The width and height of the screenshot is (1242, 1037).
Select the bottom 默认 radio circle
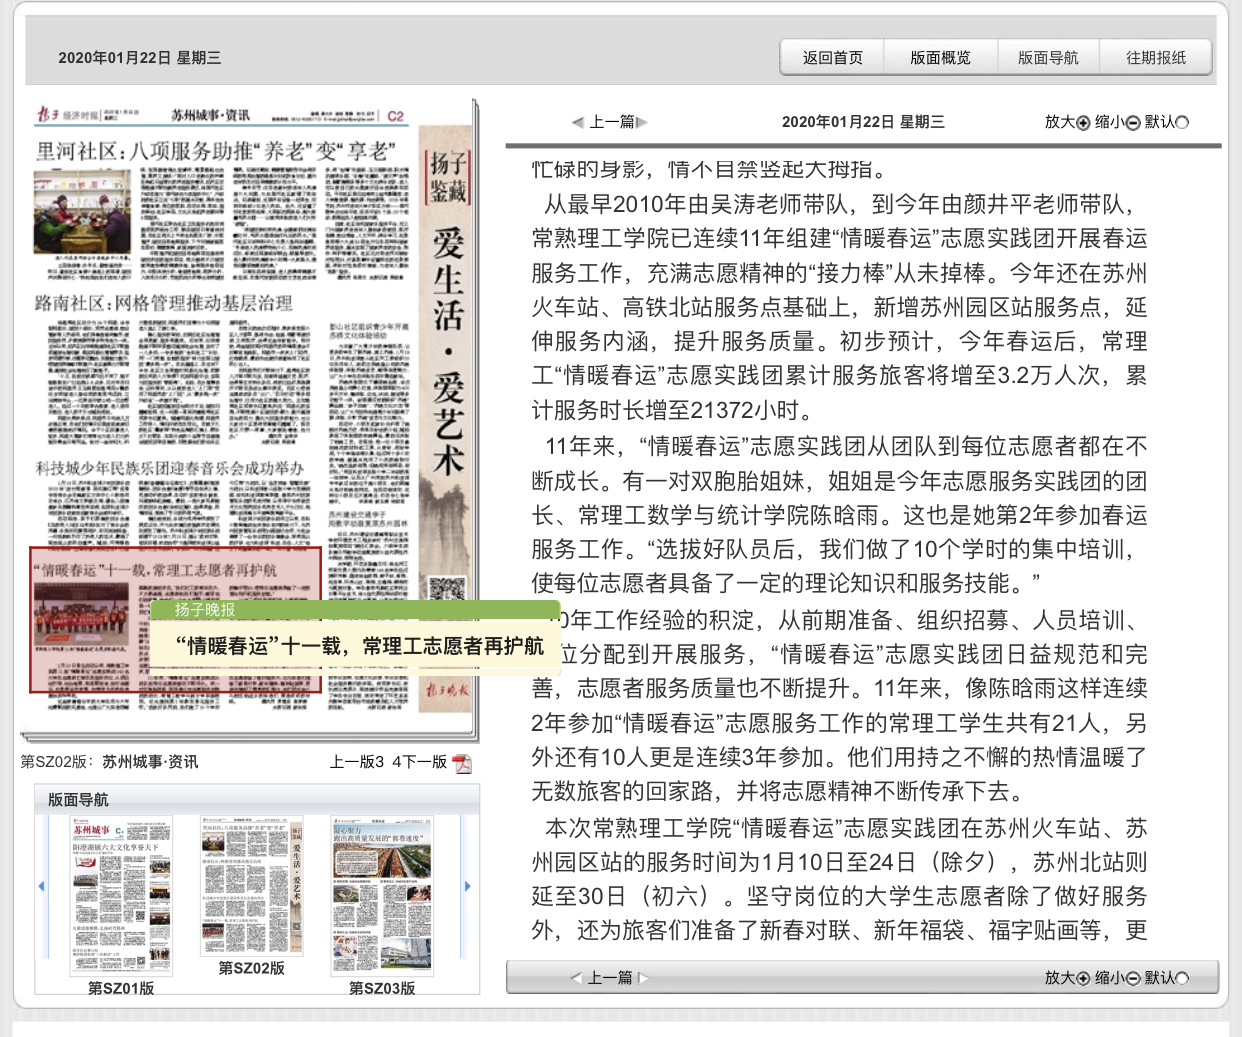pyautogui.click(x=1183, y=978)
